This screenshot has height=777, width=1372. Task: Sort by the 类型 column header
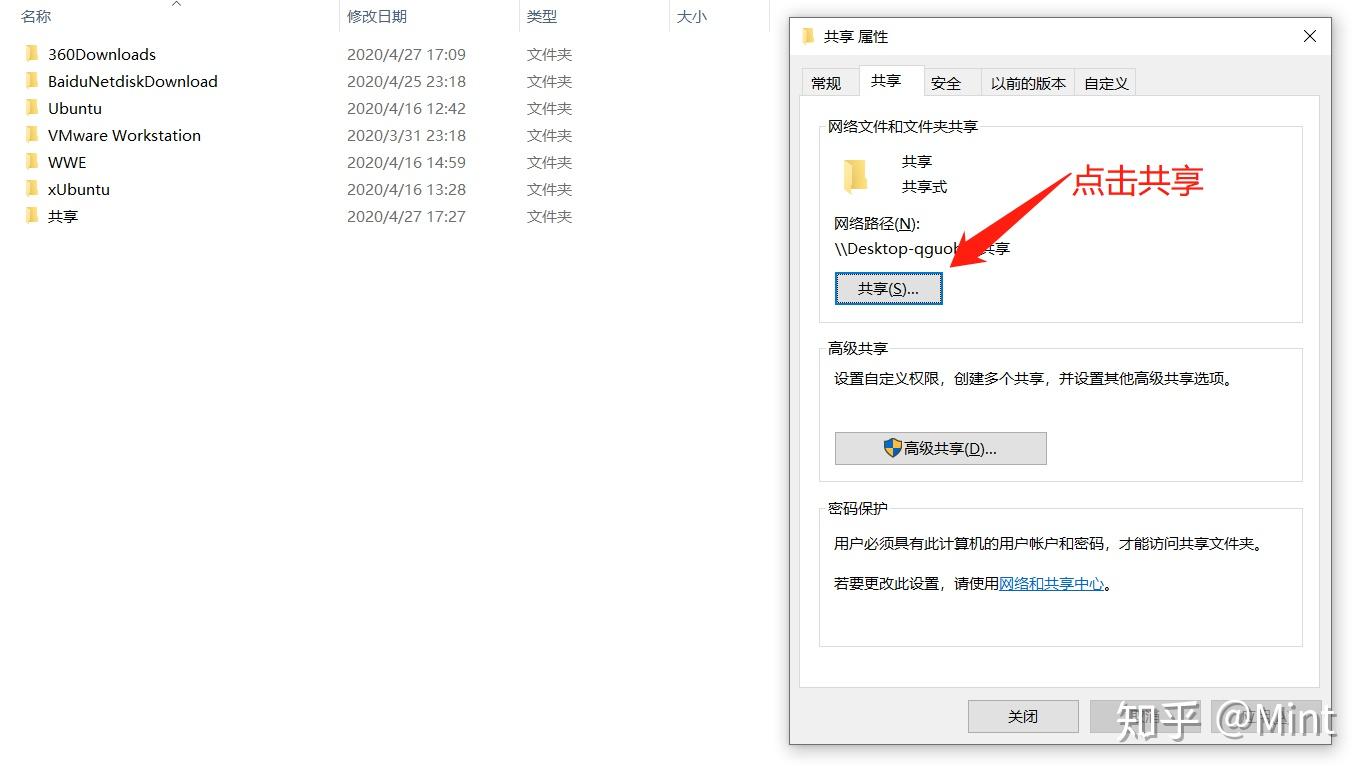(x=542, y=16)
